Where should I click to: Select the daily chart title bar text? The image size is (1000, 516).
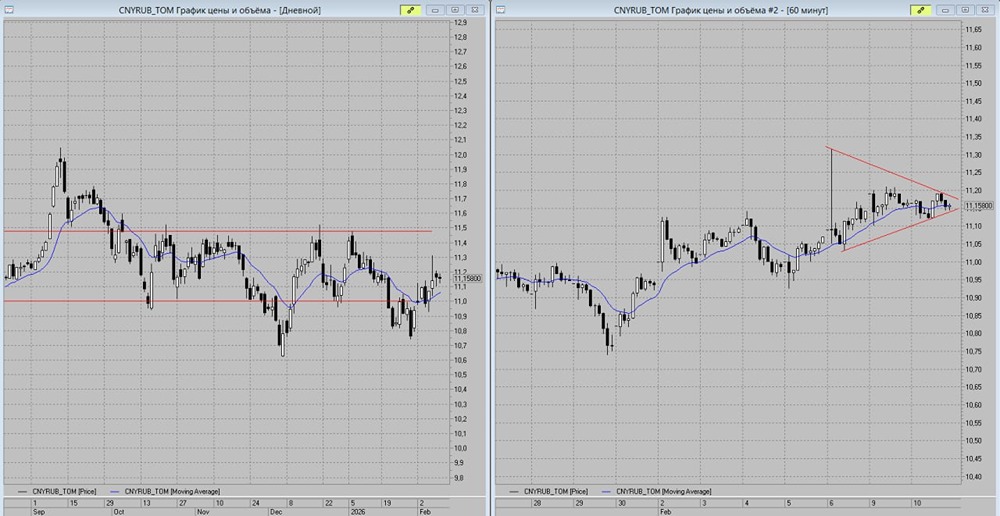point(220,10)
